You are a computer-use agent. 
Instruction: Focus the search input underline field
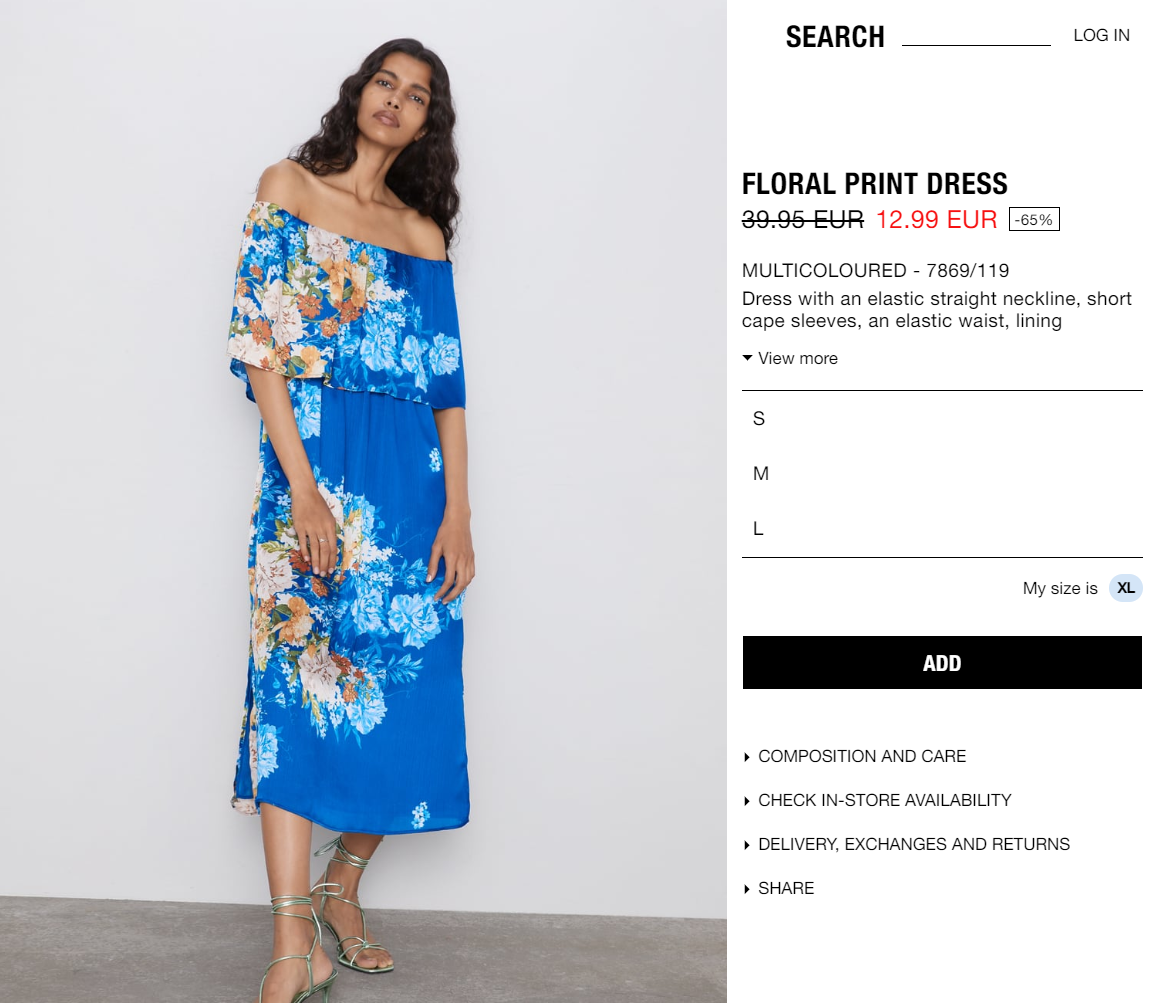pyautogui.click(x=976, y=35)
